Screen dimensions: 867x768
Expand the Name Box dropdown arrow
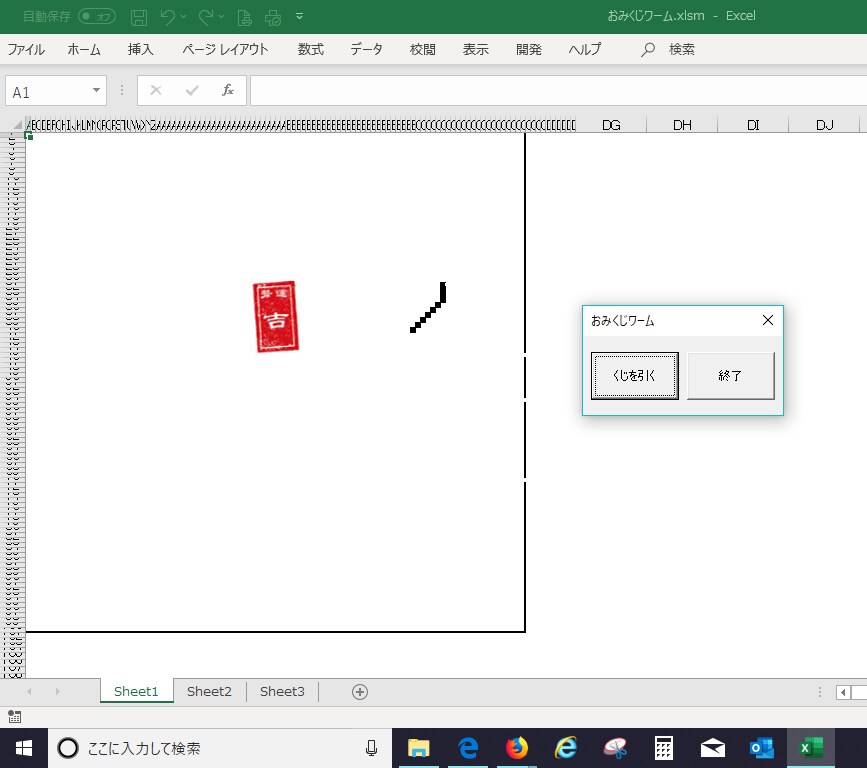[x=97, y=90]
